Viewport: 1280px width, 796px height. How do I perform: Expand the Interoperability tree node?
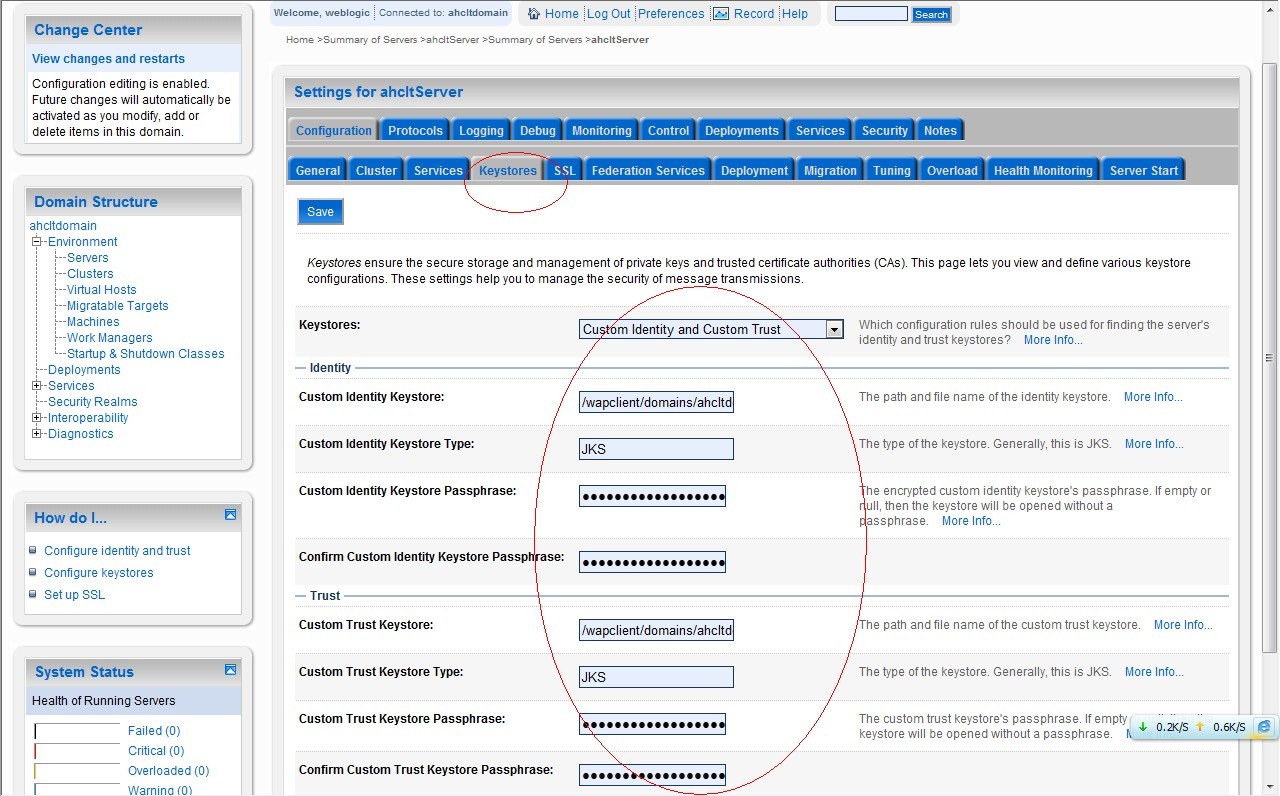click(x=37, y=418)
